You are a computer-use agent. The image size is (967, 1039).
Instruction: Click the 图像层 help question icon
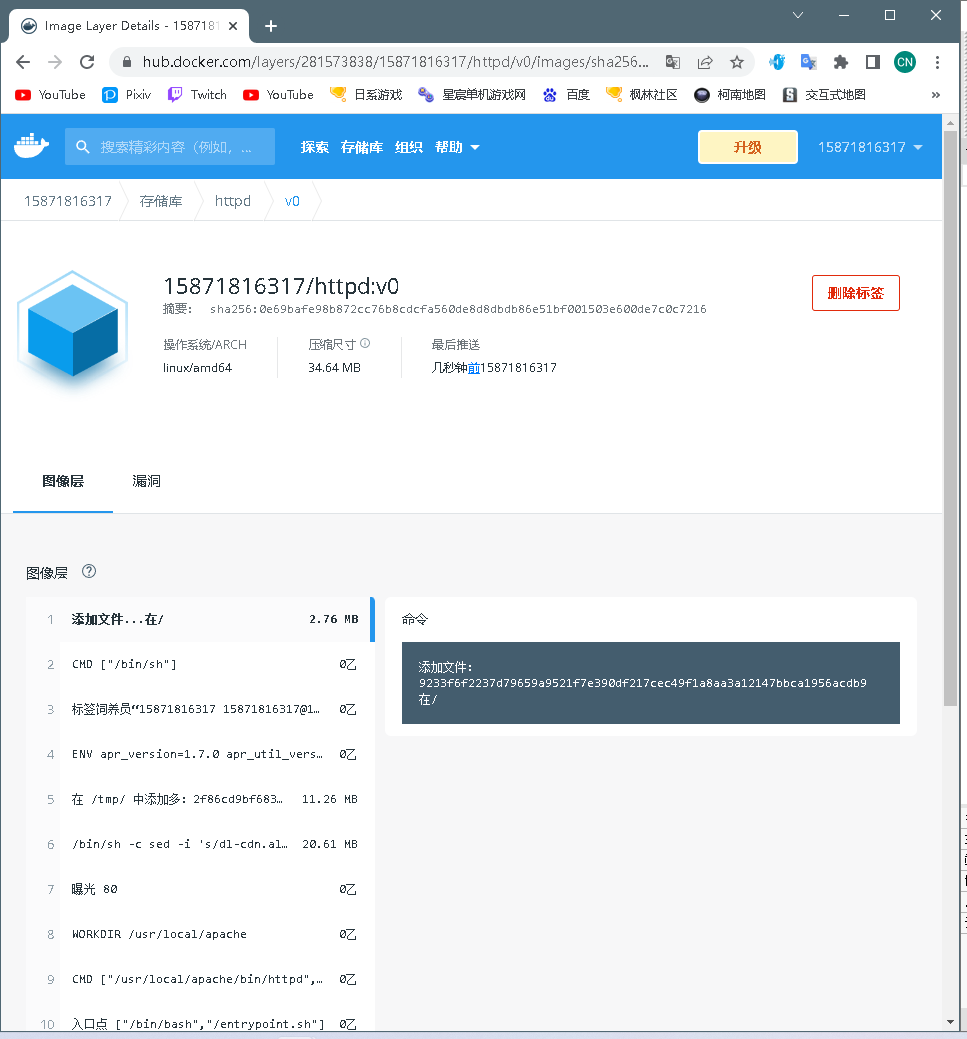(x=89, y=571)
